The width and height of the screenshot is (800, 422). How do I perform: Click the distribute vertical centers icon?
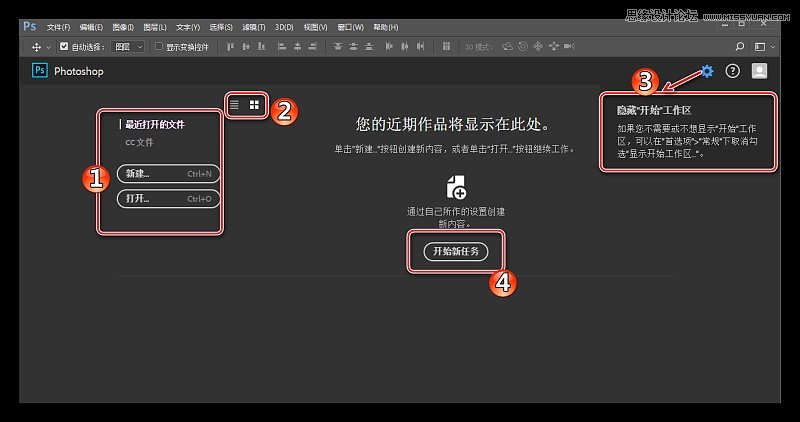353,46
